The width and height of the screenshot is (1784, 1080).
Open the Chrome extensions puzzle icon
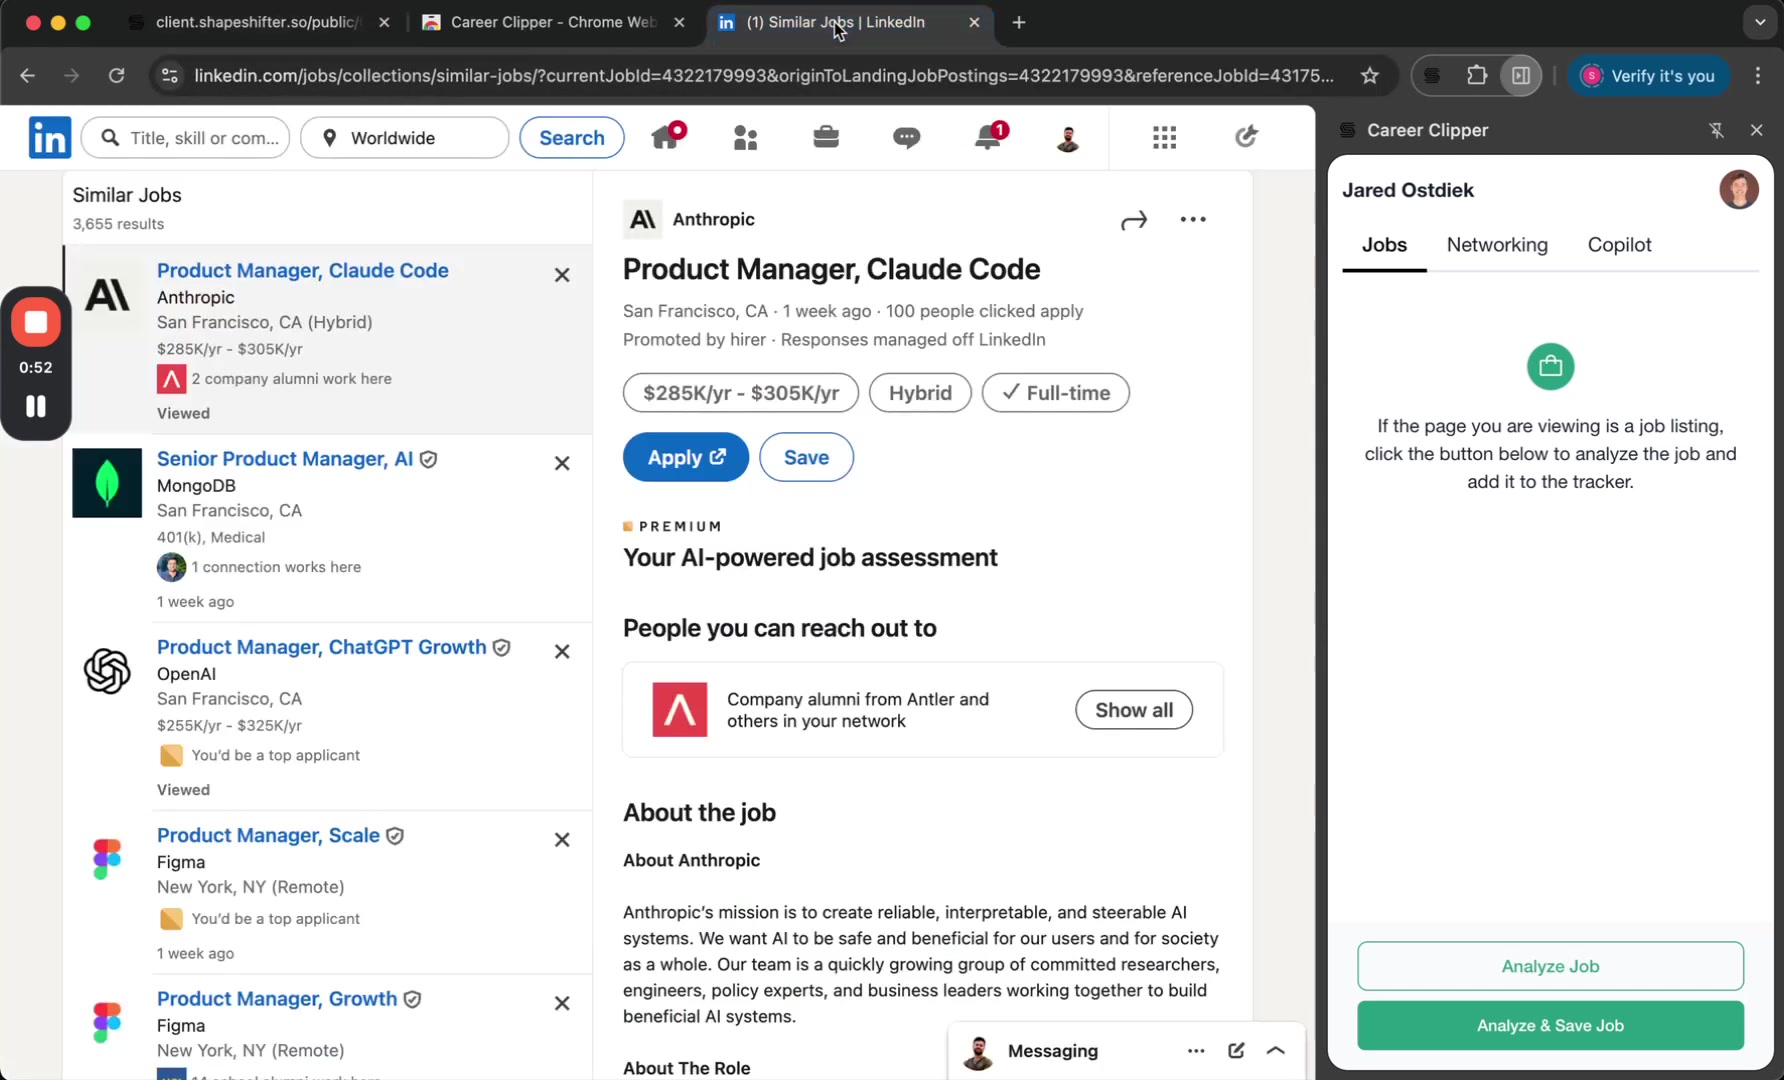coord(1477,75)
